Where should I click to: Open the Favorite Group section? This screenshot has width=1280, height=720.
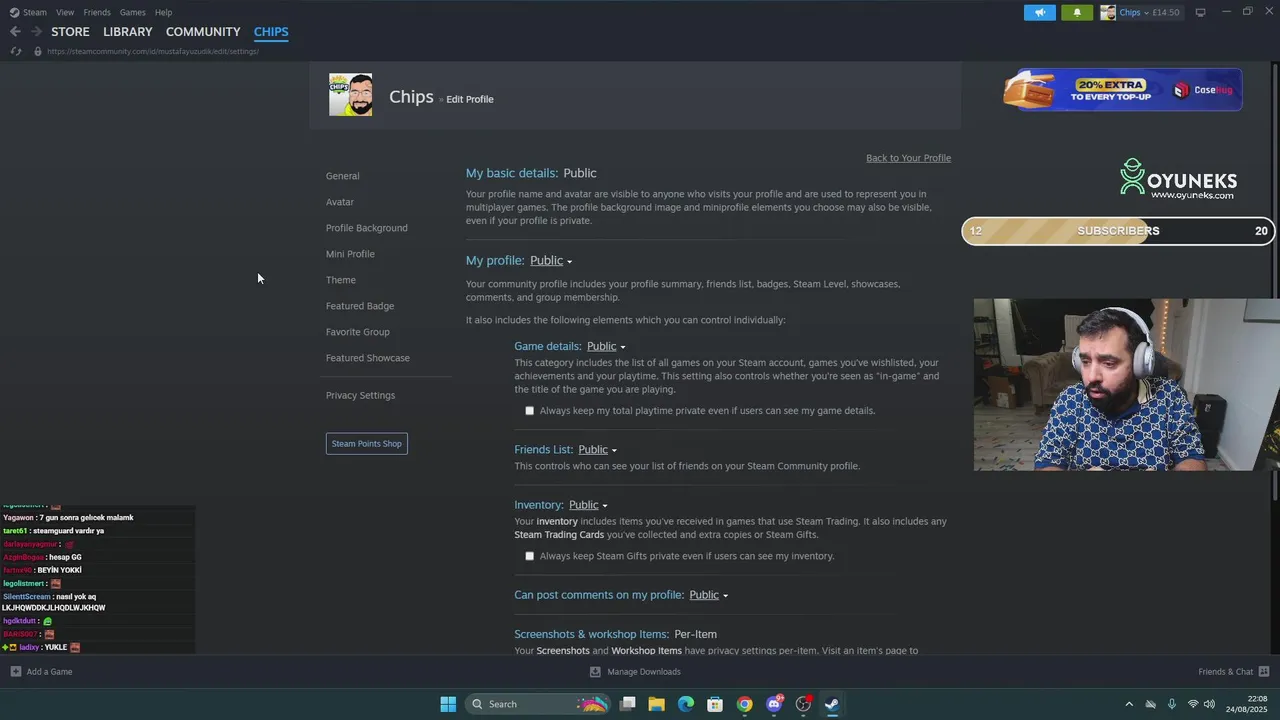click(358, 332)
